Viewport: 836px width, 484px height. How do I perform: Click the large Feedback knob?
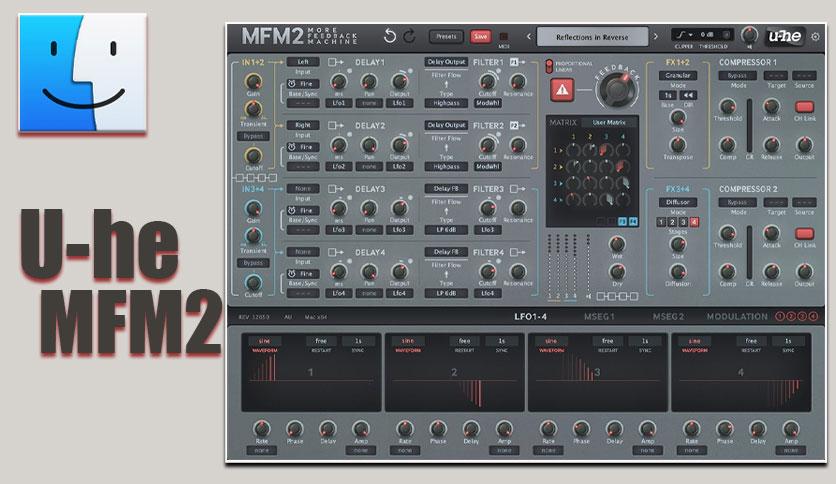coord(616,88)
